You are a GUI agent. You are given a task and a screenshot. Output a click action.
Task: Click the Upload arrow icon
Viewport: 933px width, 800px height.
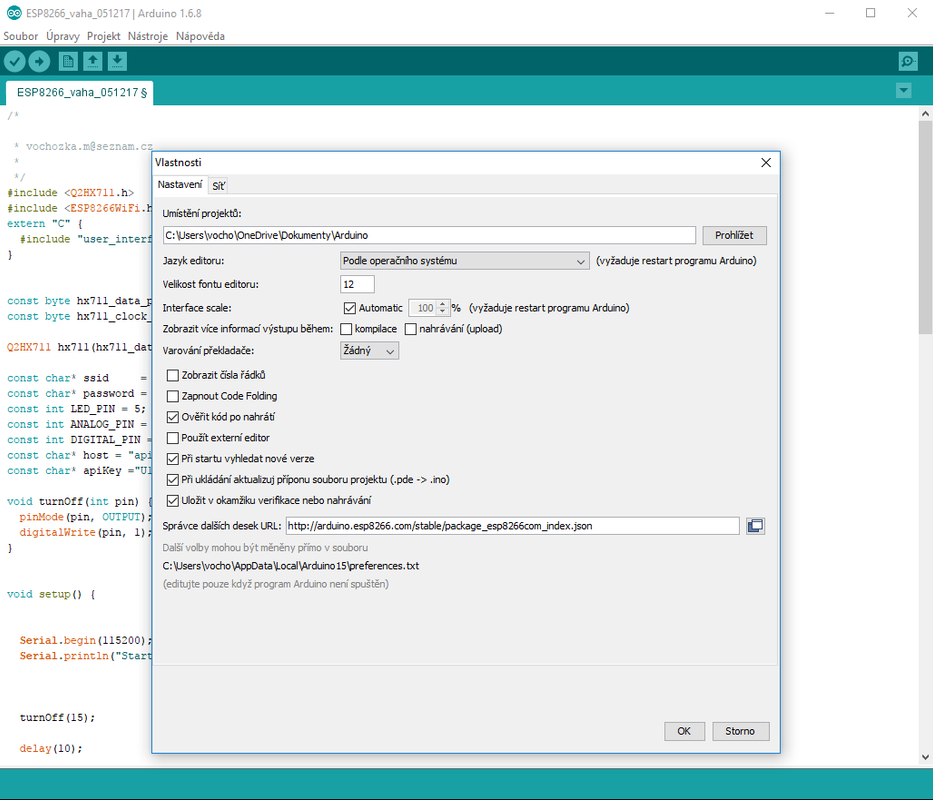pos(39,61)
